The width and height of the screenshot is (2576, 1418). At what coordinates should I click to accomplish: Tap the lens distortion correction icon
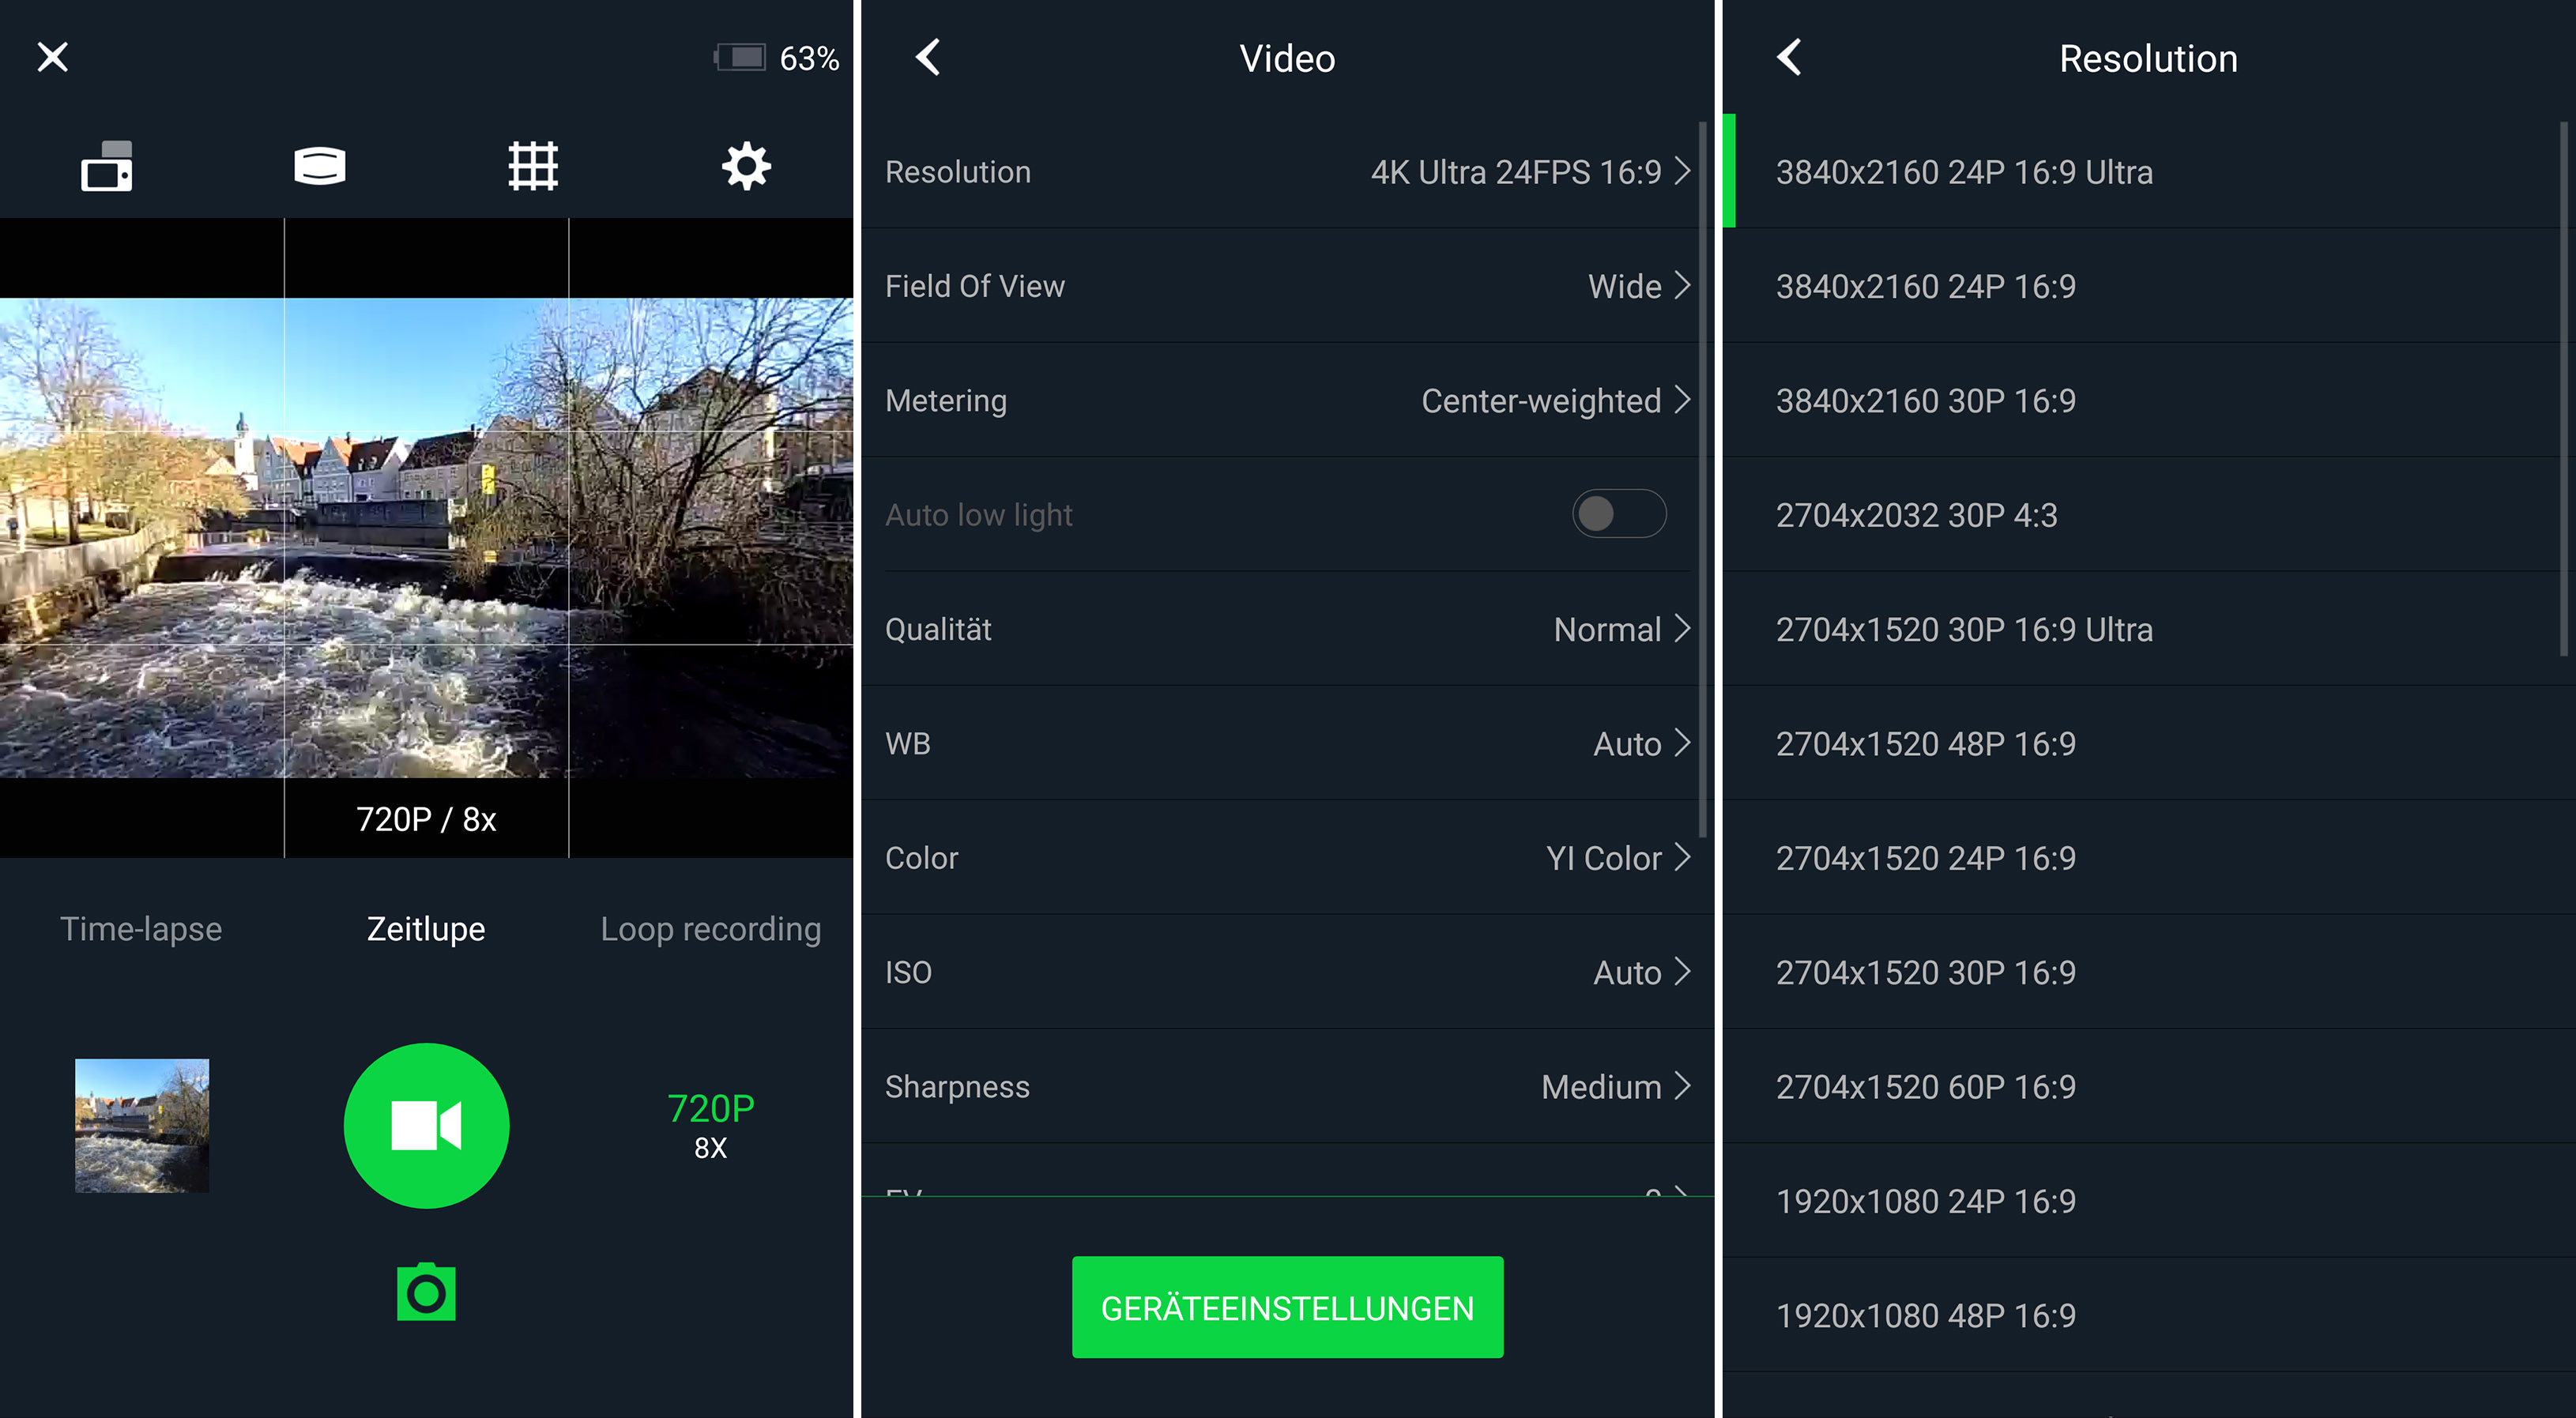click(320, 166)
